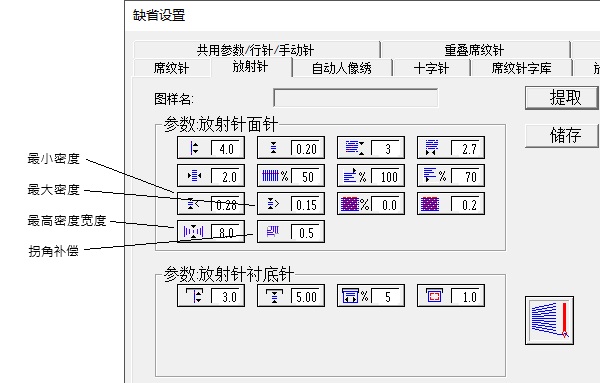This screenshot has width=600, height=383.
Task: Select the 十字针 tab
Action: 431,68
